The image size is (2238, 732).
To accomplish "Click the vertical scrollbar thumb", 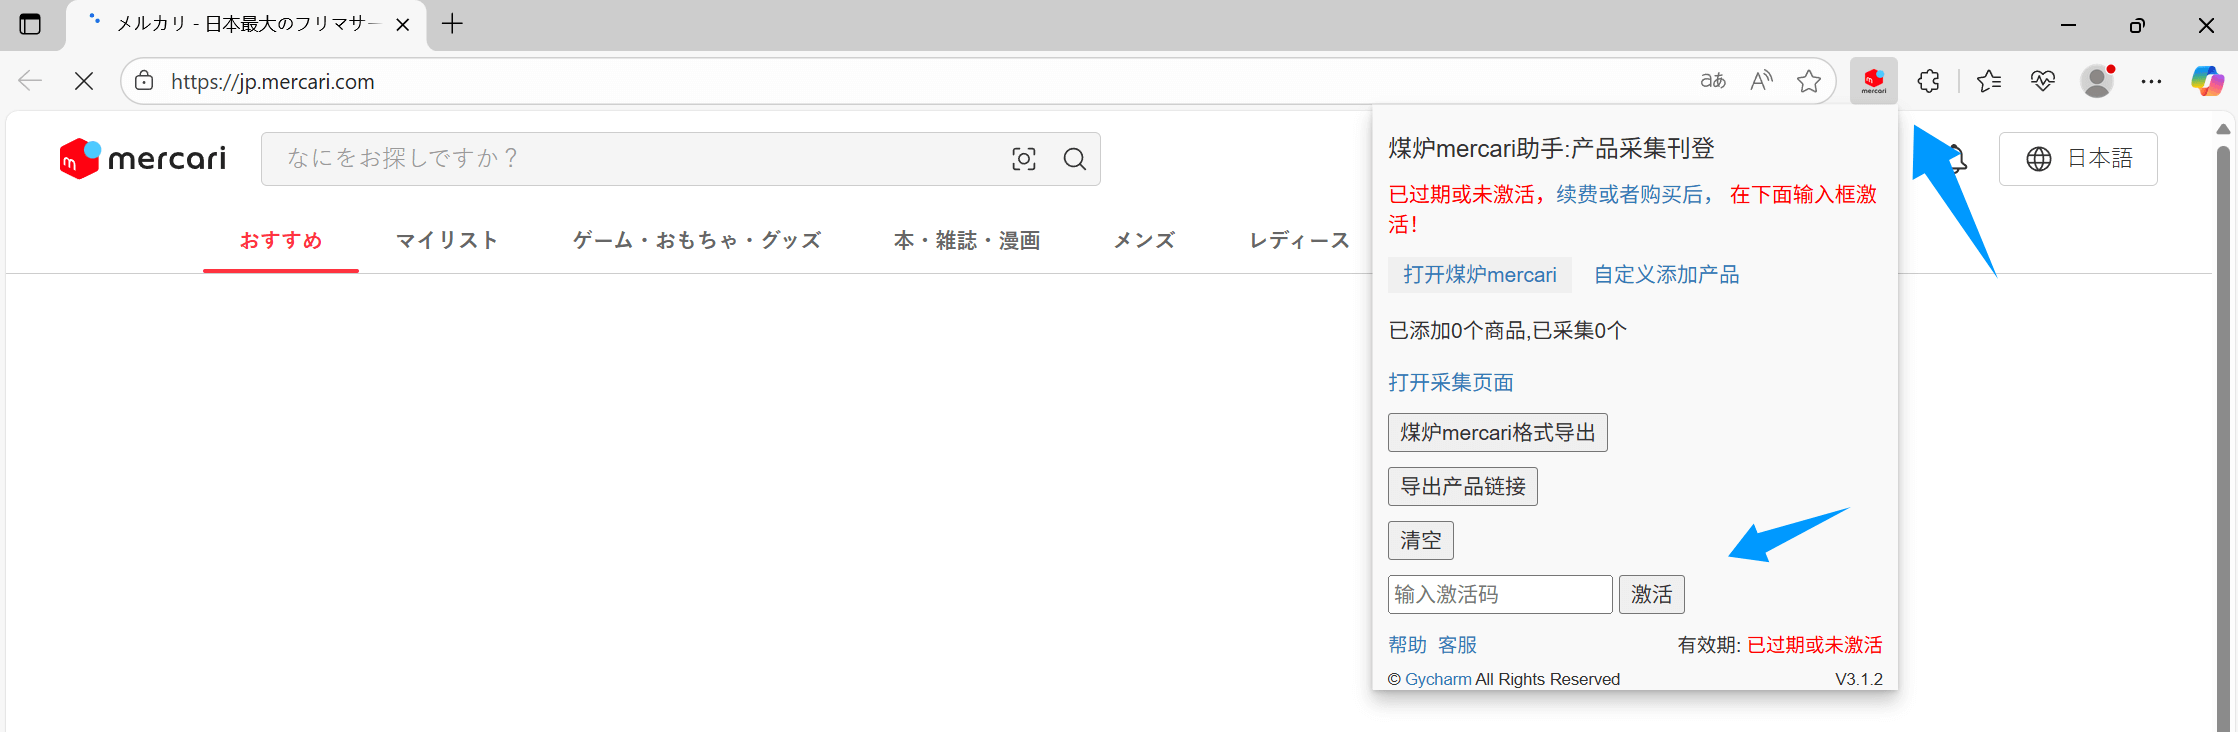I will 2223,440.
